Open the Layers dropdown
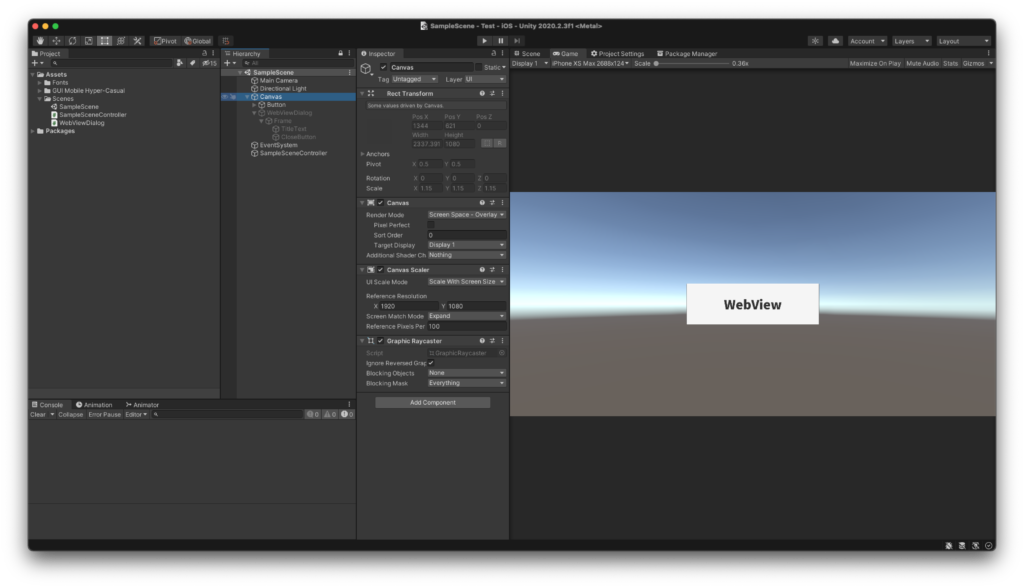Viewport: 1024px width, 588px height. coord(911,41)
